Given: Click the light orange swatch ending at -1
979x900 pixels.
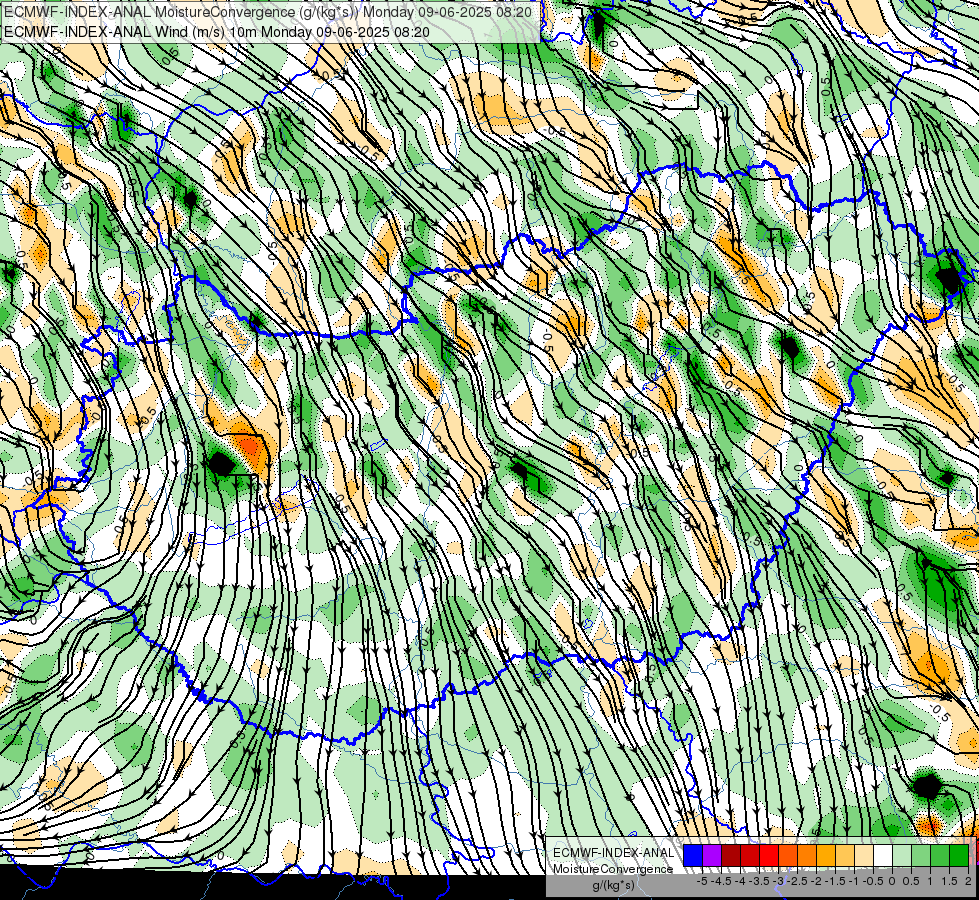Looking at the screenshot, I should (x=845, y=856).
